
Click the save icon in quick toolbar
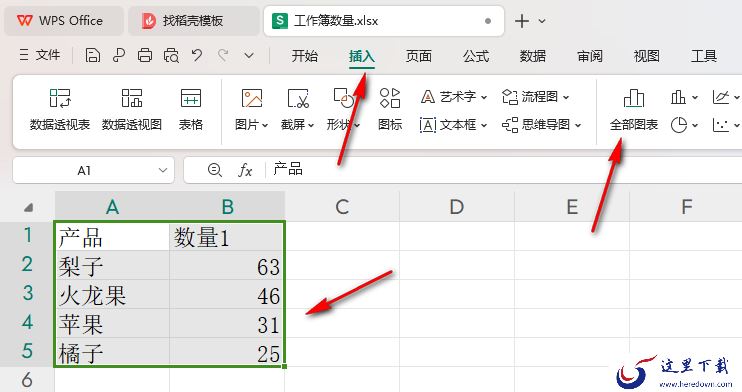93,56
